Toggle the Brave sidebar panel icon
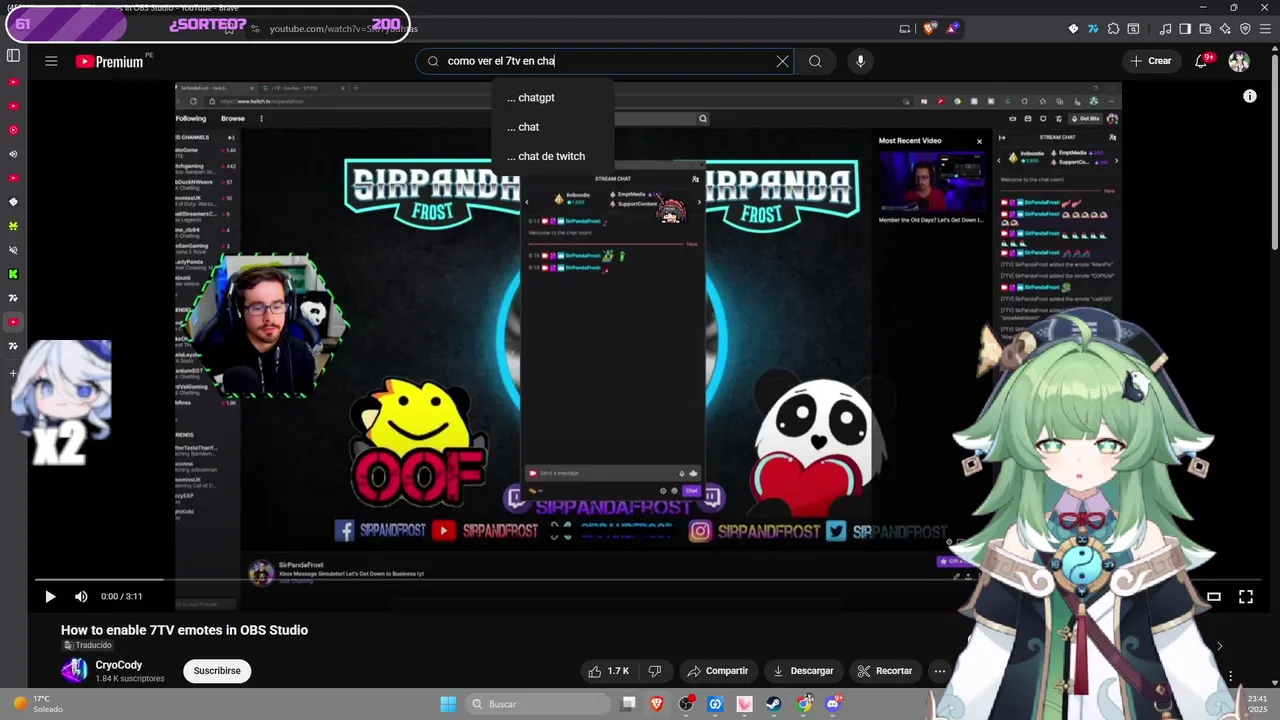 click(x=1185, y=29)
